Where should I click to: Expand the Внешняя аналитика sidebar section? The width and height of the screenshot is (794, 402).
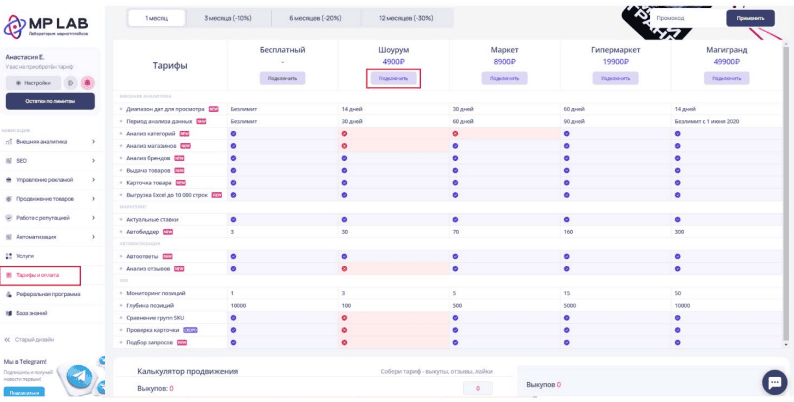pos(93,142)
